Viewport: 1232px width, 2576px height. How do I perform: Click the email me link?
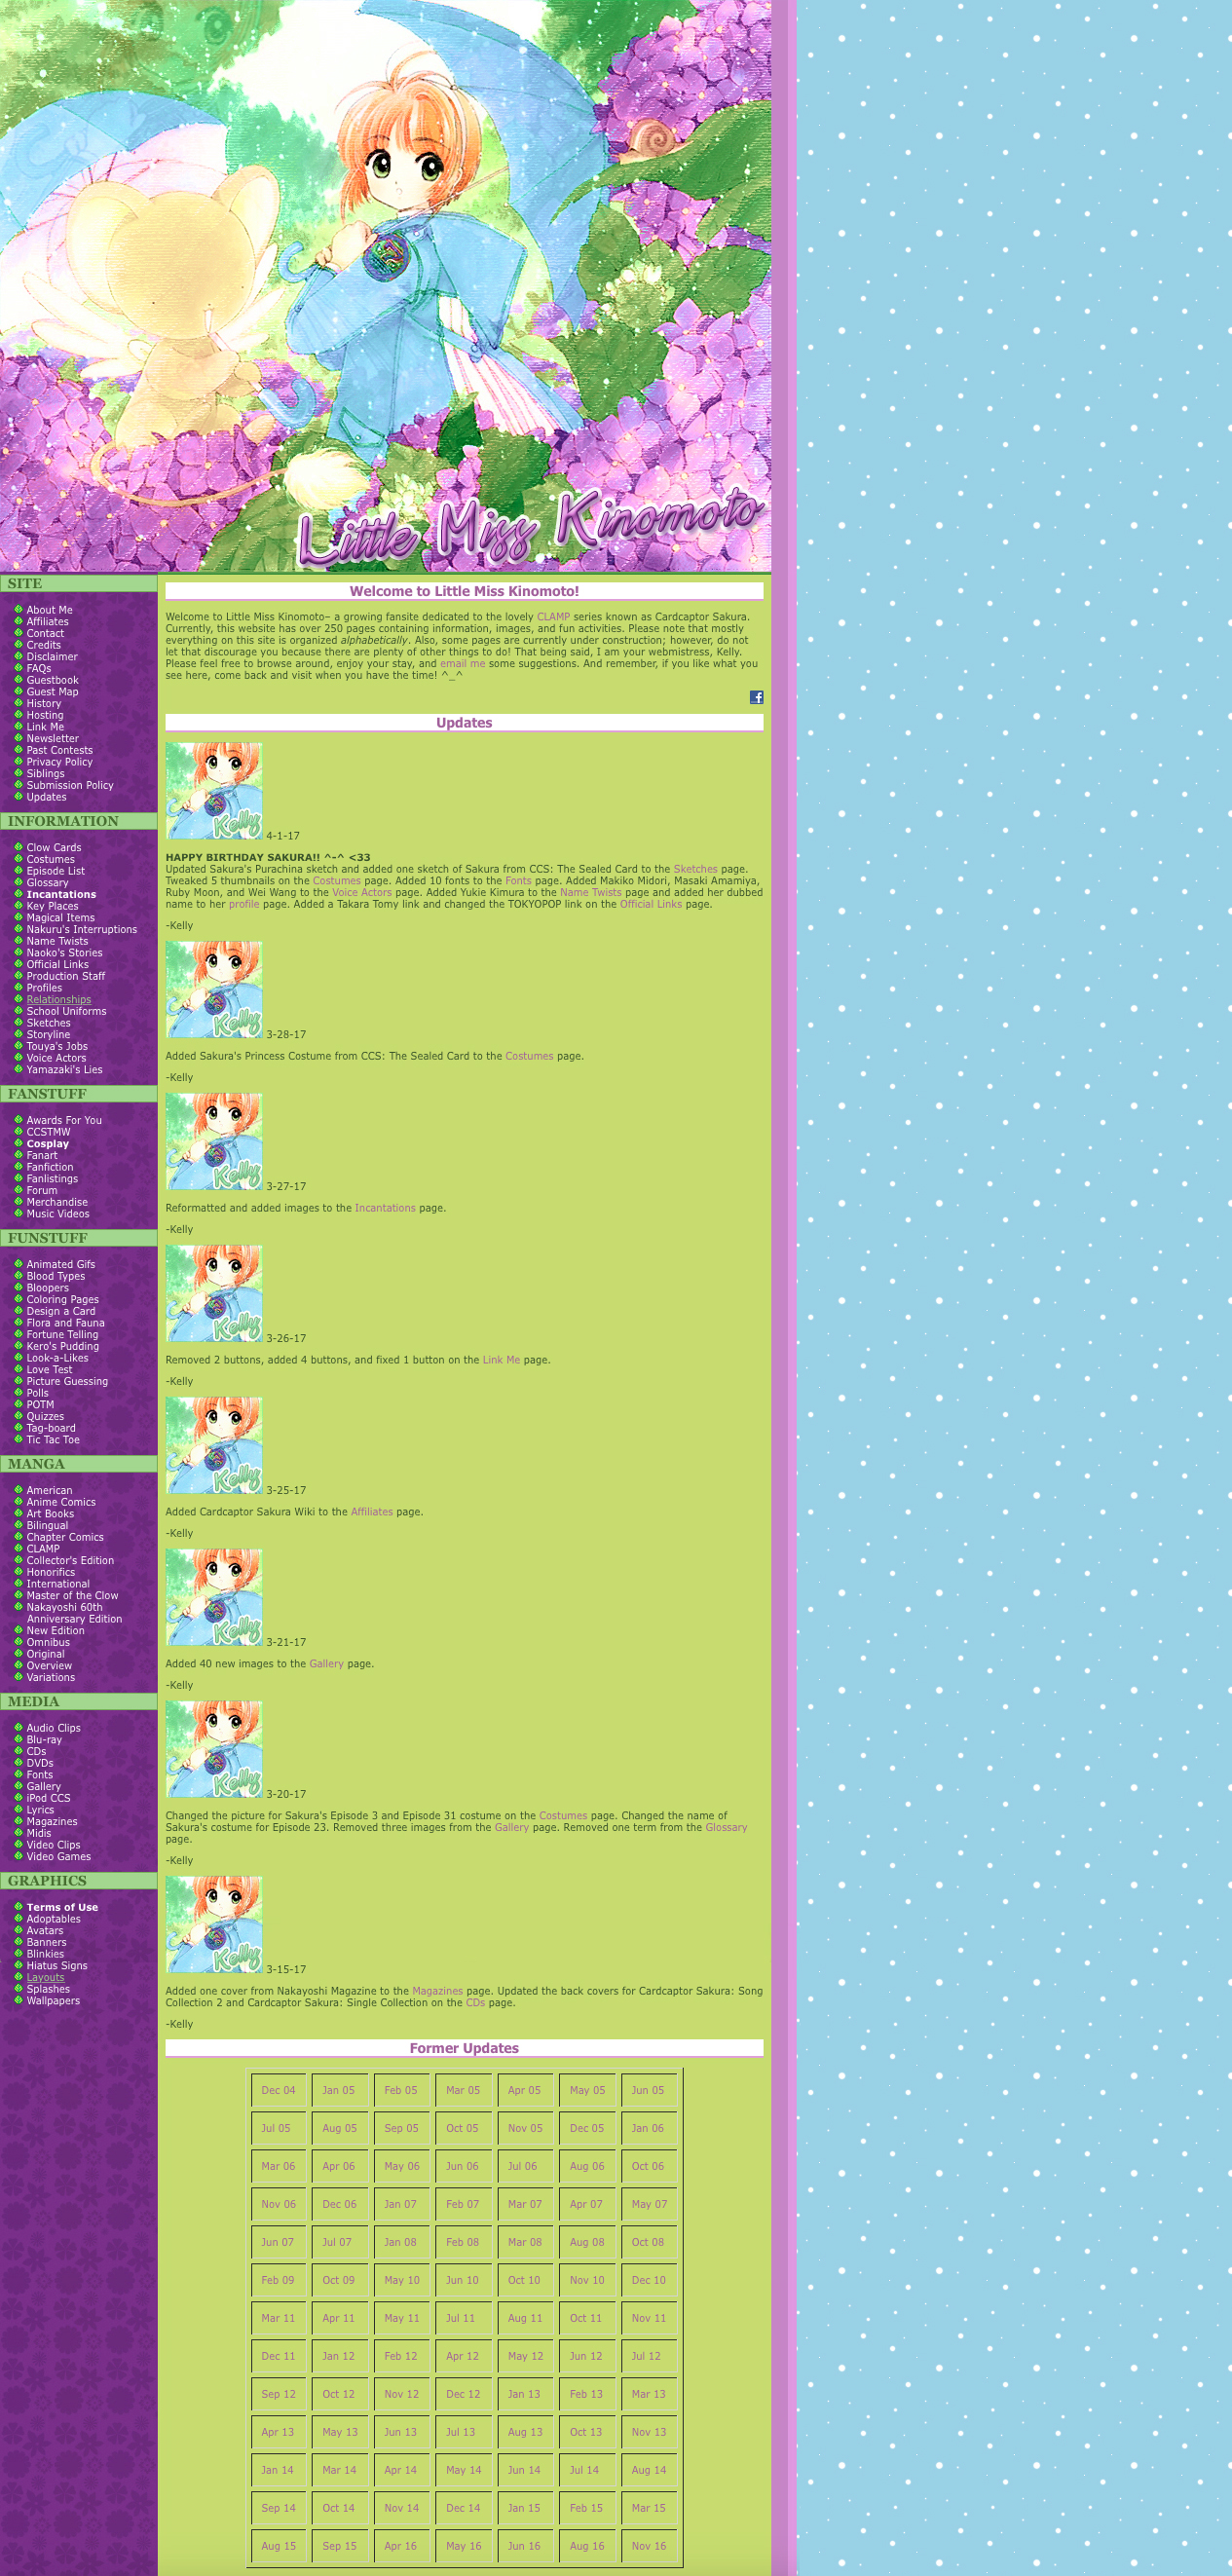(x=462, y=664)
